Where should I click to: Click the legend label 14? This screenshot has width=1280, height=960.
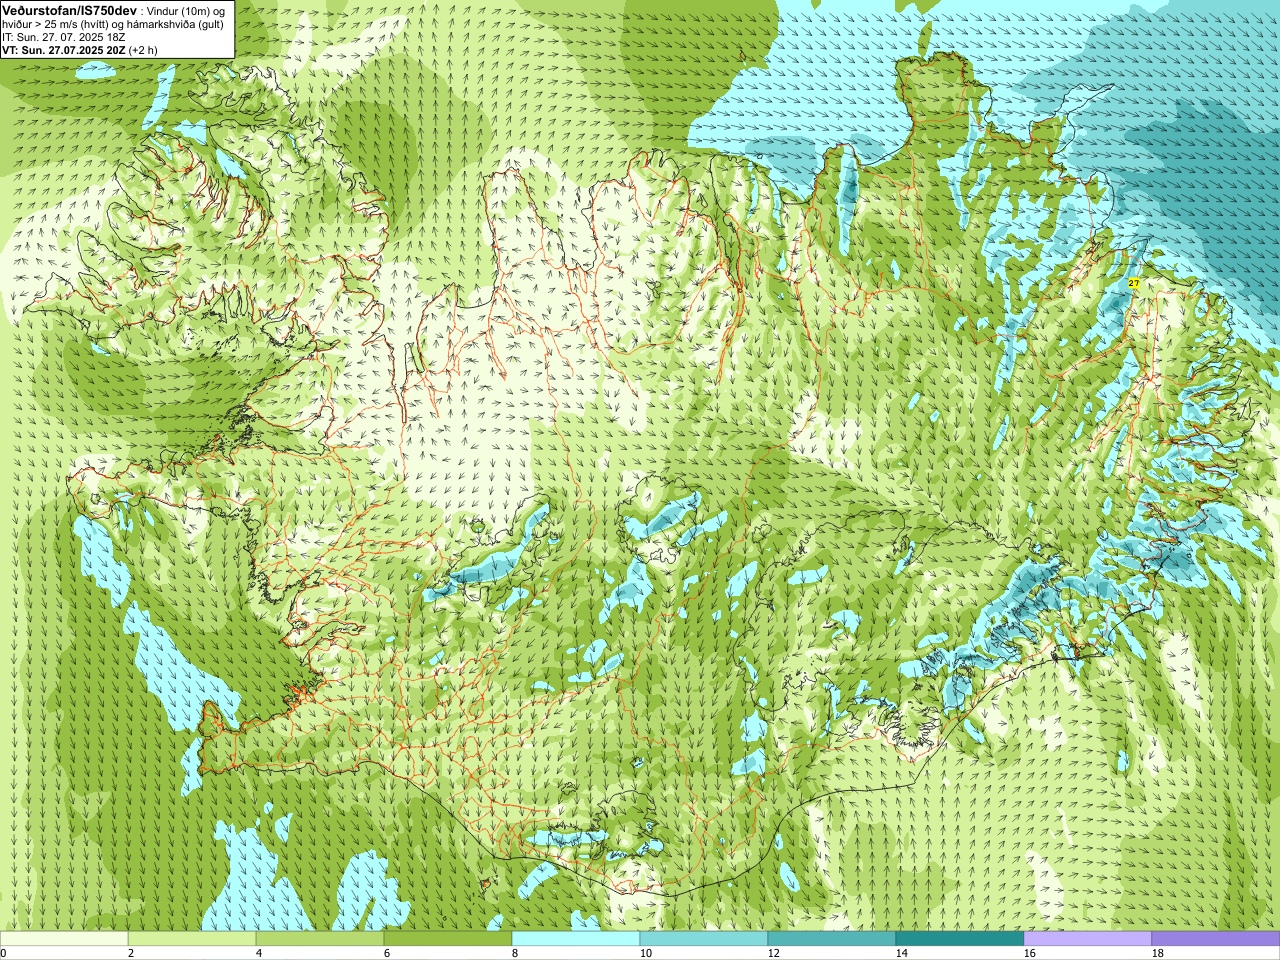(901, 953)
